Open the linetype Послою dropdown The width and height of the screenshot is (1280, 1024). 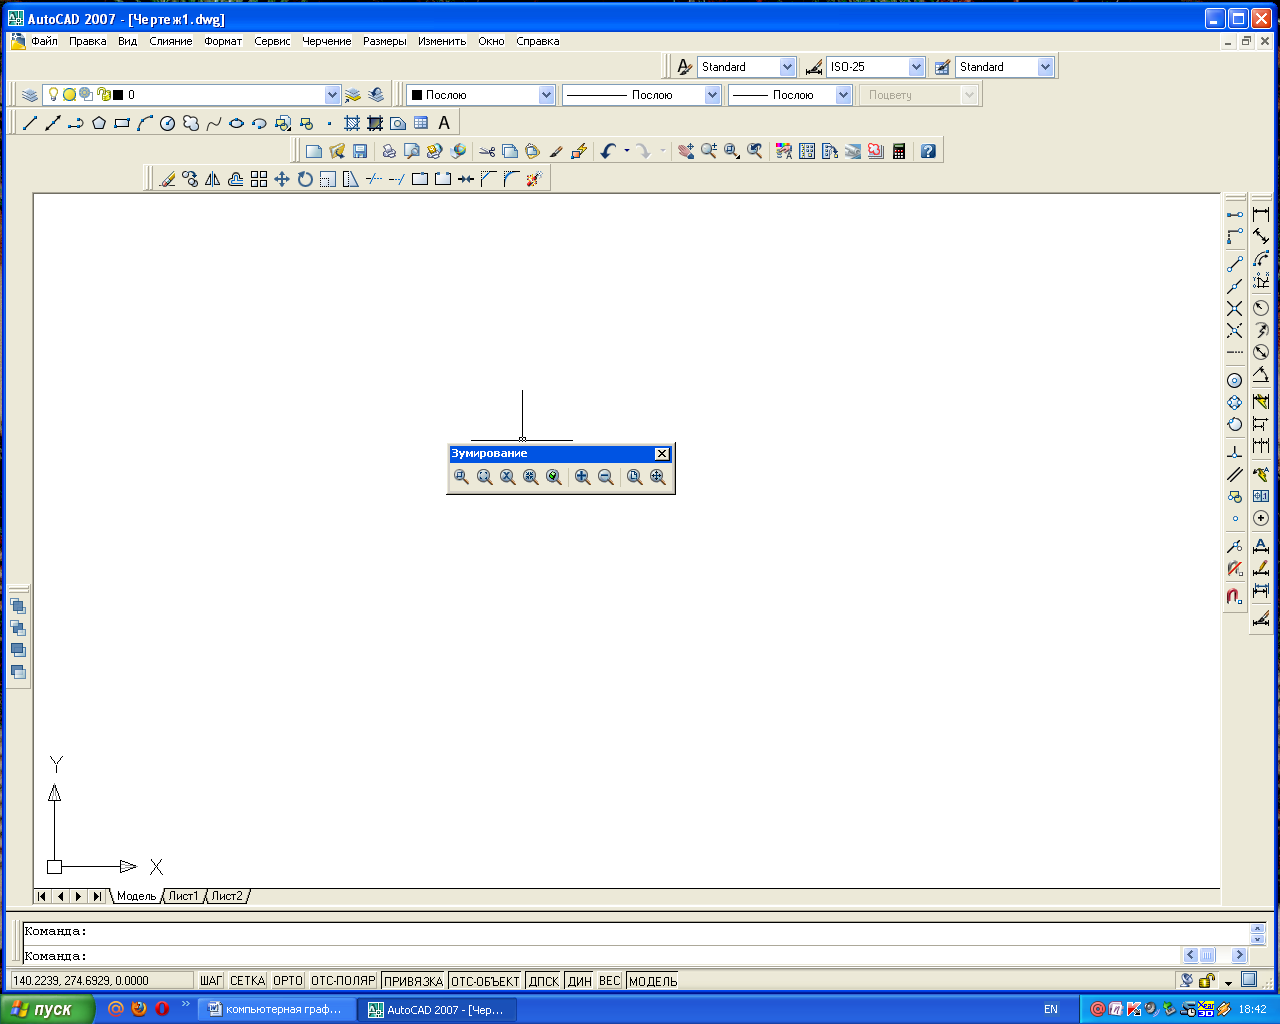712,95
